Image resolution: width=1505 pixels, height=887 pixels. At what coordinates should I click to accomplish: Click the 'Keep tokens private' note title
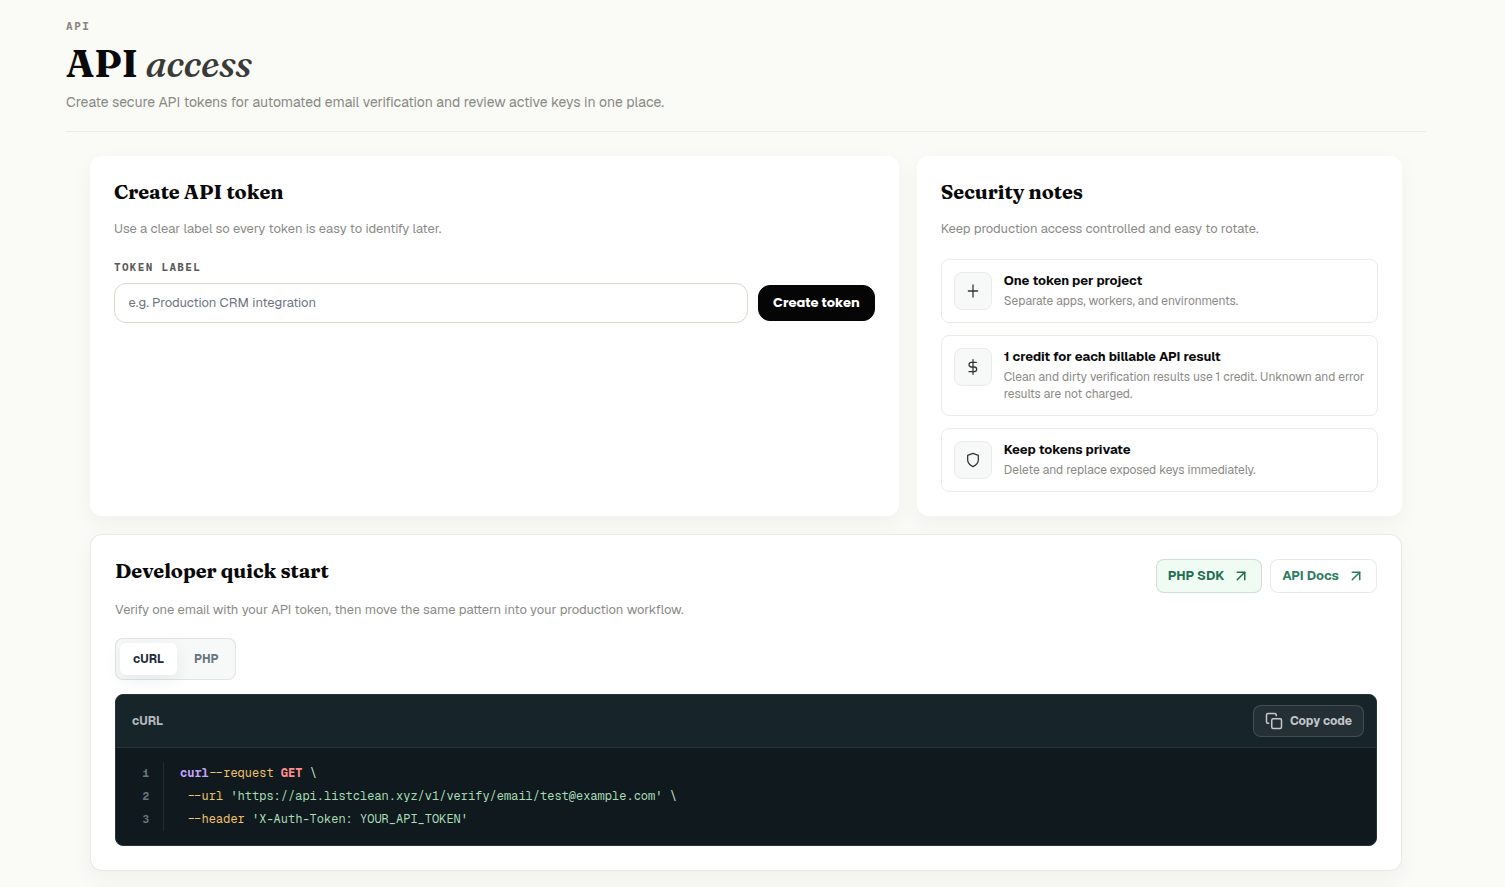coord(1067,450)
